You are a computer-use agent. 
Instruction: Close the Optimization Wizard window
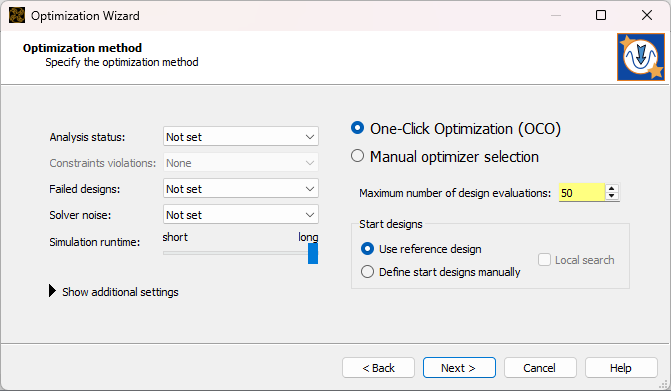click(x=647, y=15)
